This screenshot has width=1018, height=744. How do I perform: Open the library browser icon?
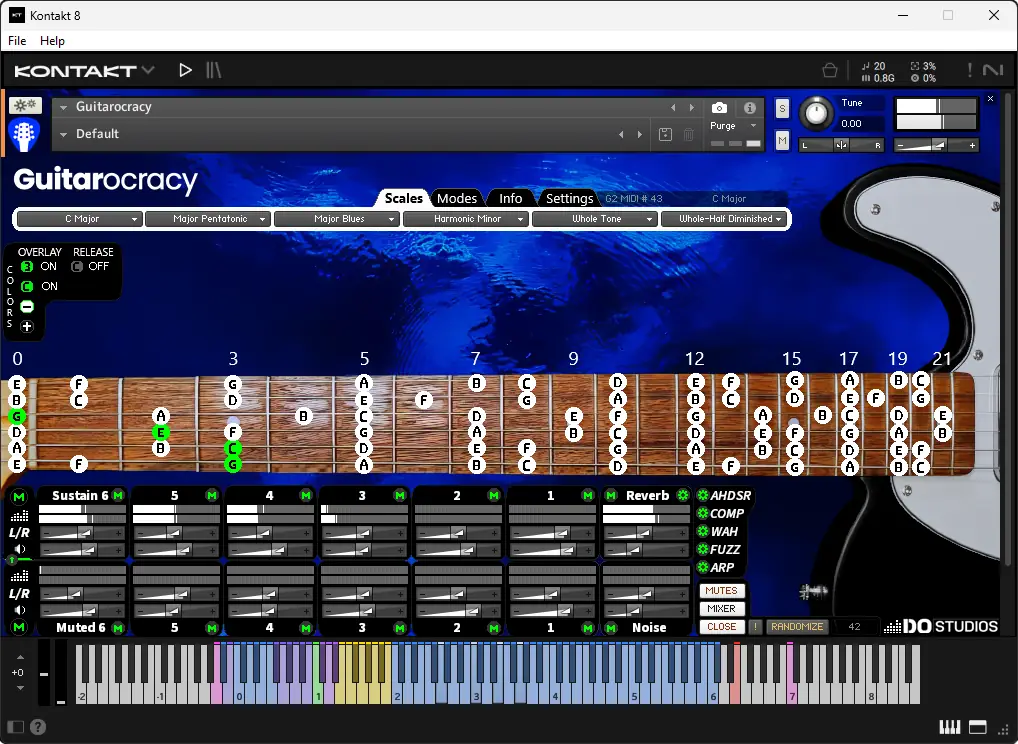pos(214,69)
